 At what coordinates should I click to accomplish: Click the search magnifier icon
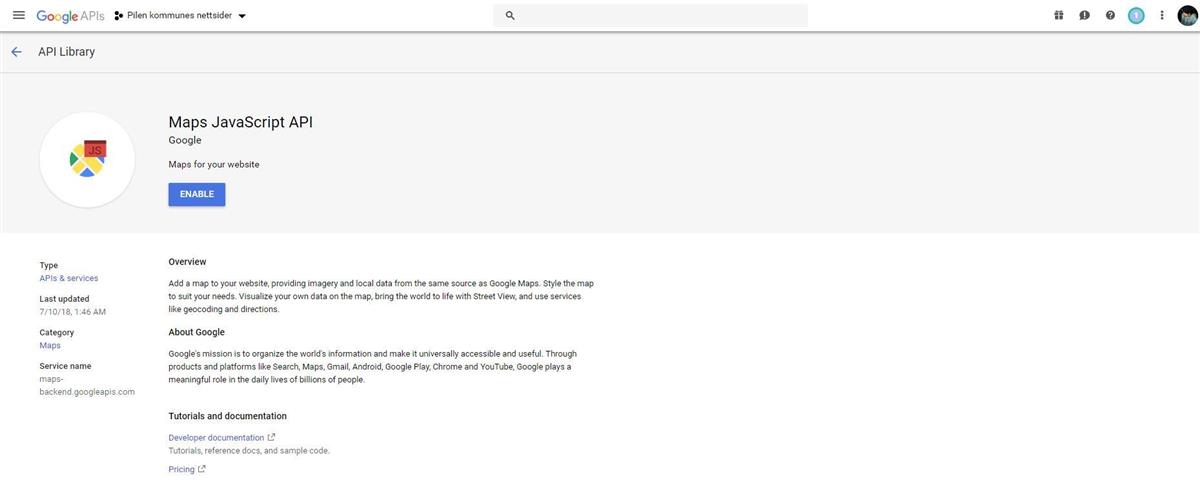click(510, 16)
